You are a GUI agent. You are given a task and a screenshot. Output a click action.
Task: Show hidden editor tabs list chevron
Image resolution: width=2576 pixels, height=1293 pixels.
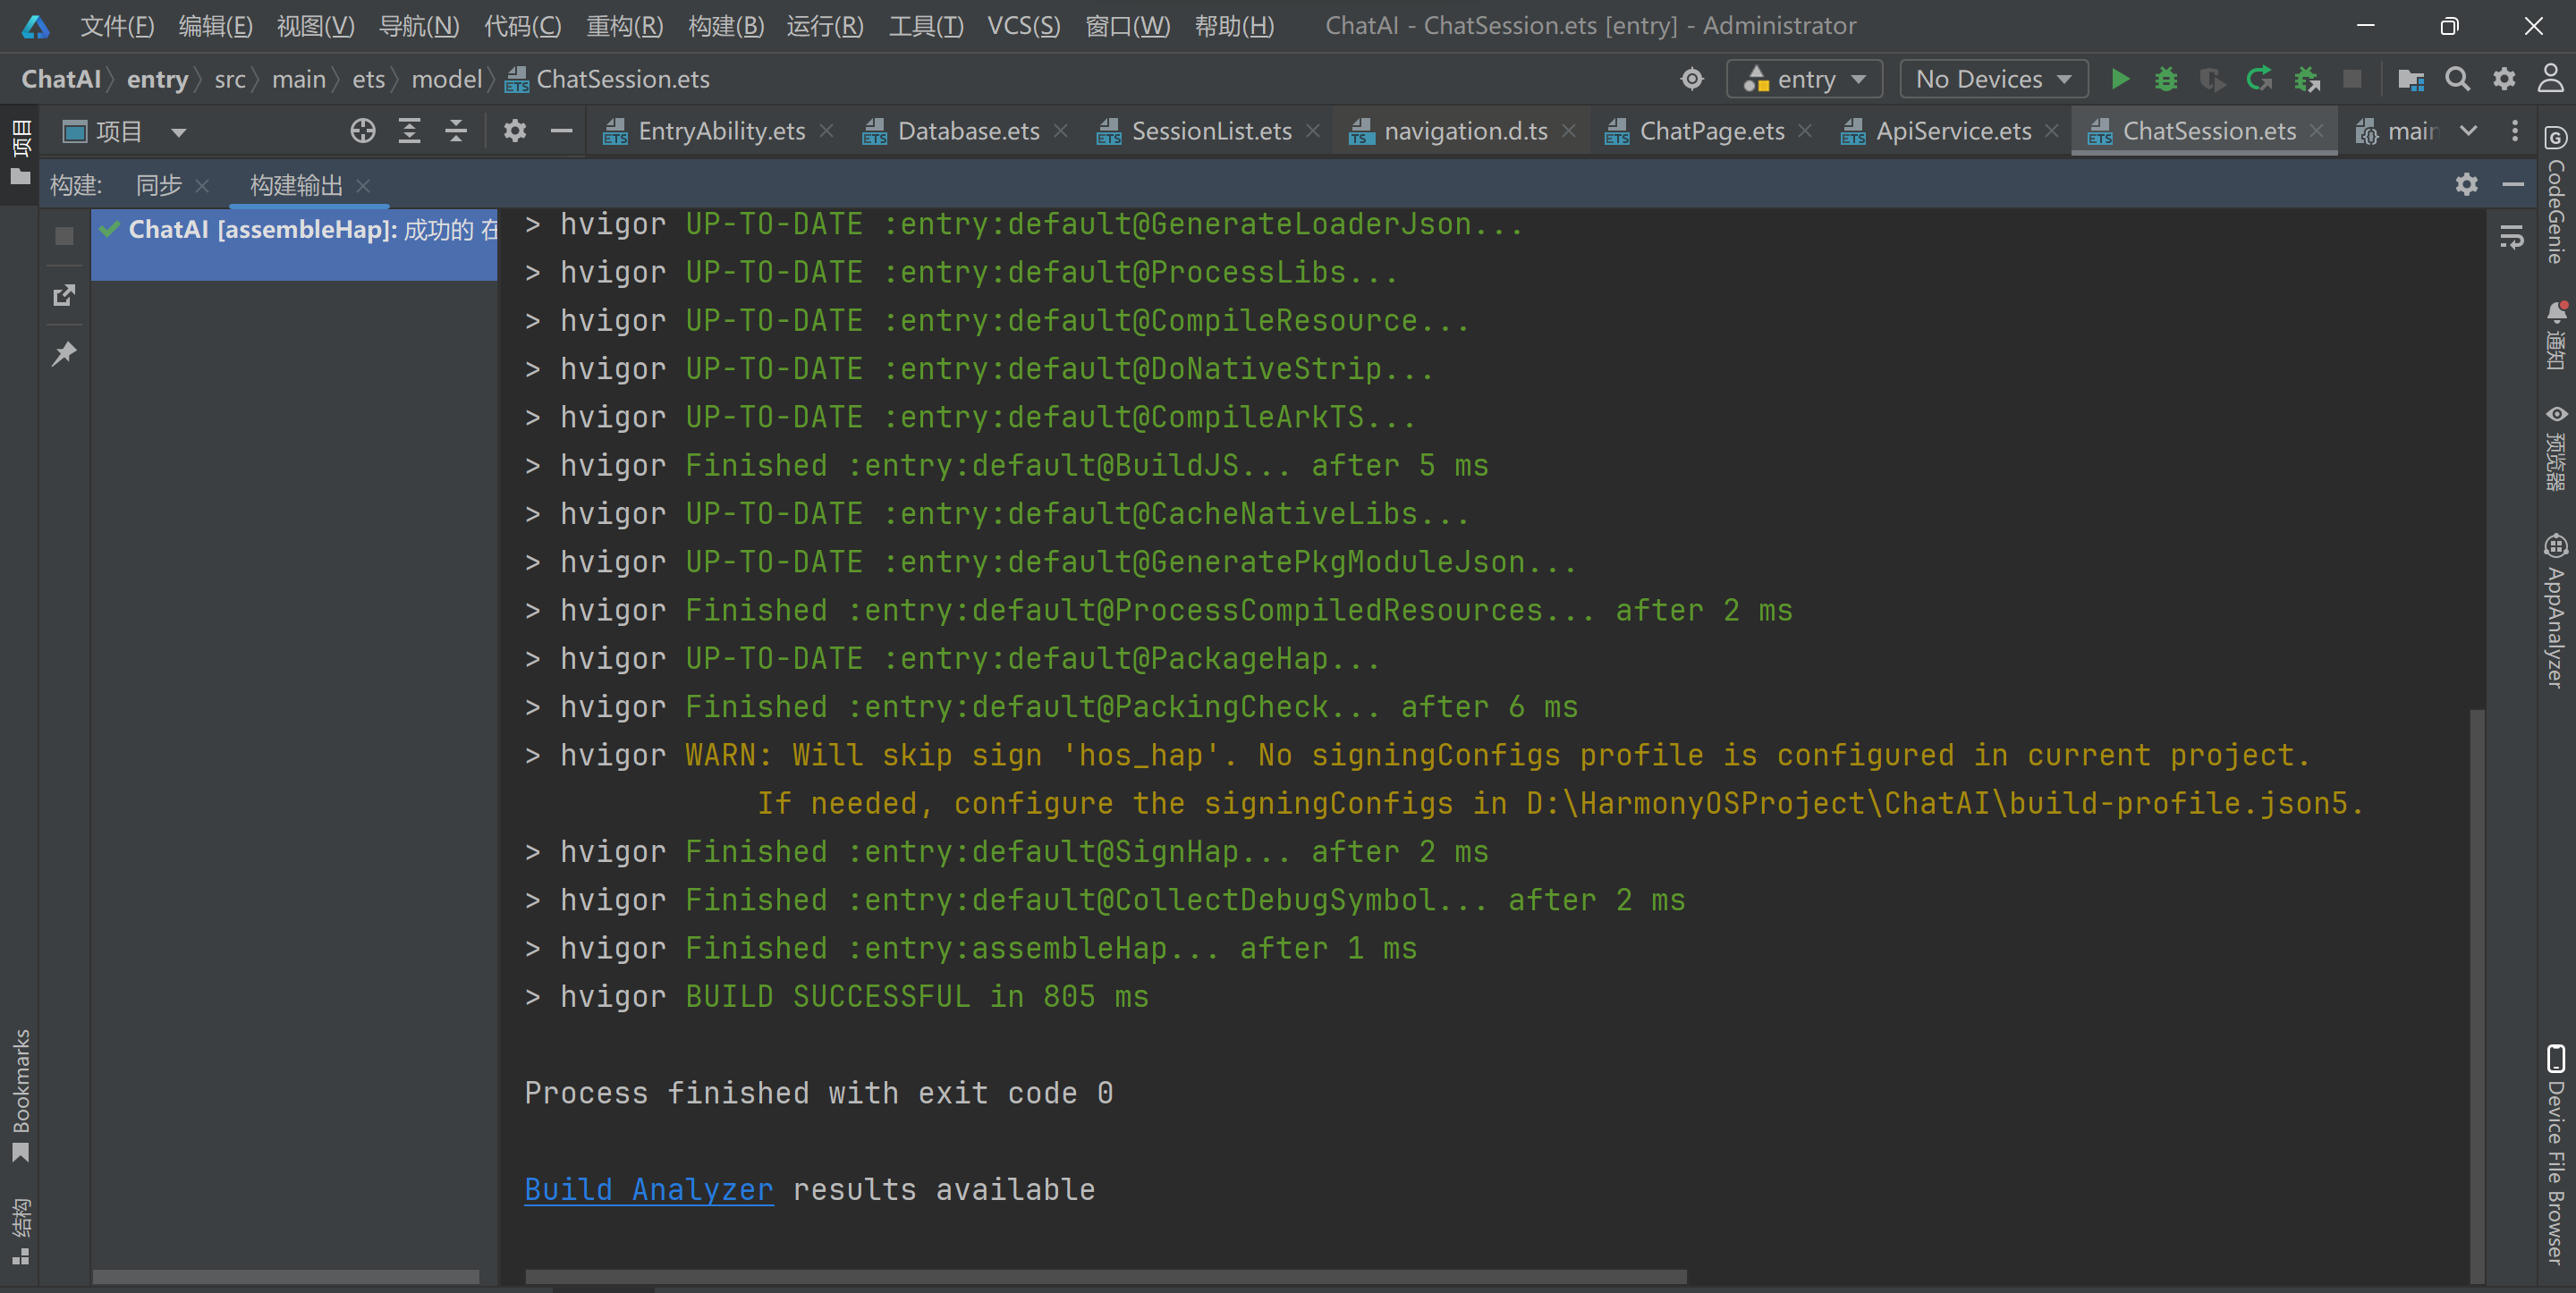[x=2468, y=131]
